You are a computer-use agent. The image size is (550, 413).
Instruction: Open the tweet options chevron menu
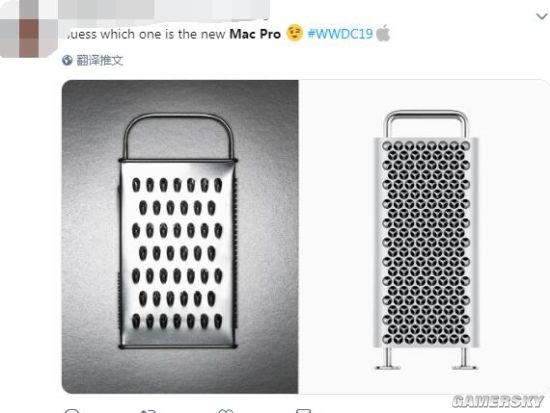pos(542,16)
